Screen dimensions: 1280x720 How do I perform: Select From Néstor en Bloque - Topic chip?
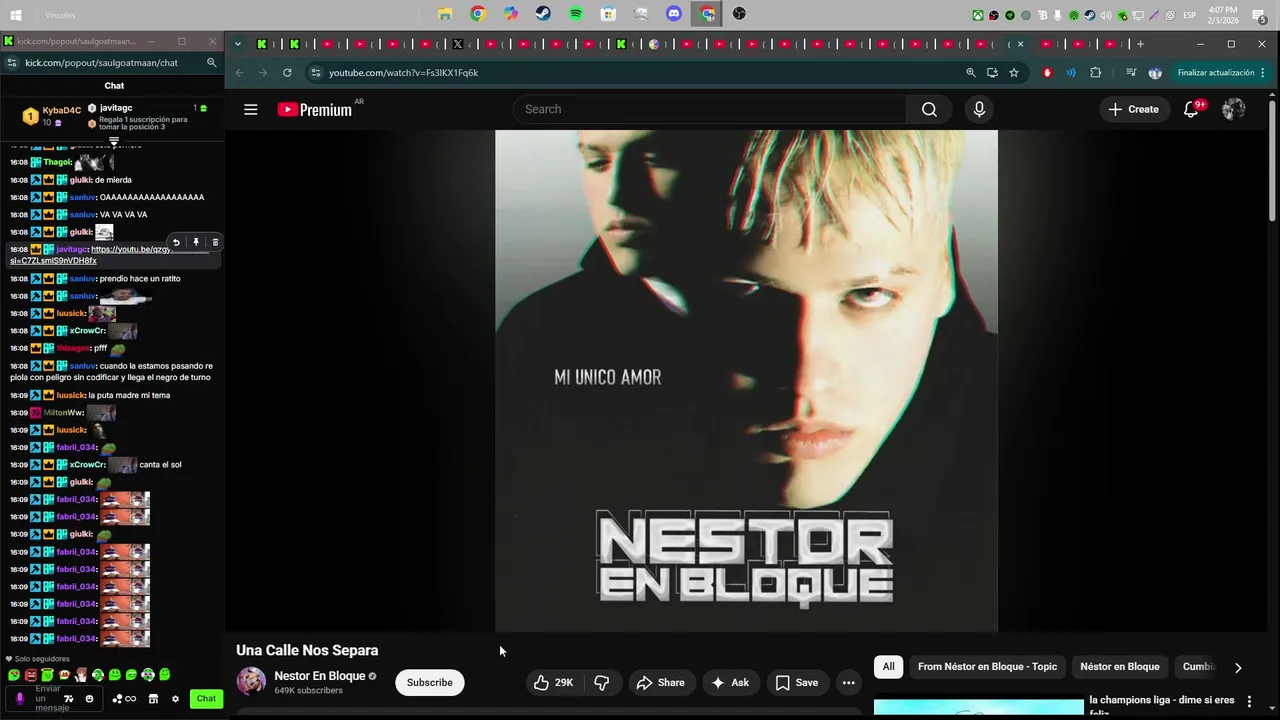987,667
